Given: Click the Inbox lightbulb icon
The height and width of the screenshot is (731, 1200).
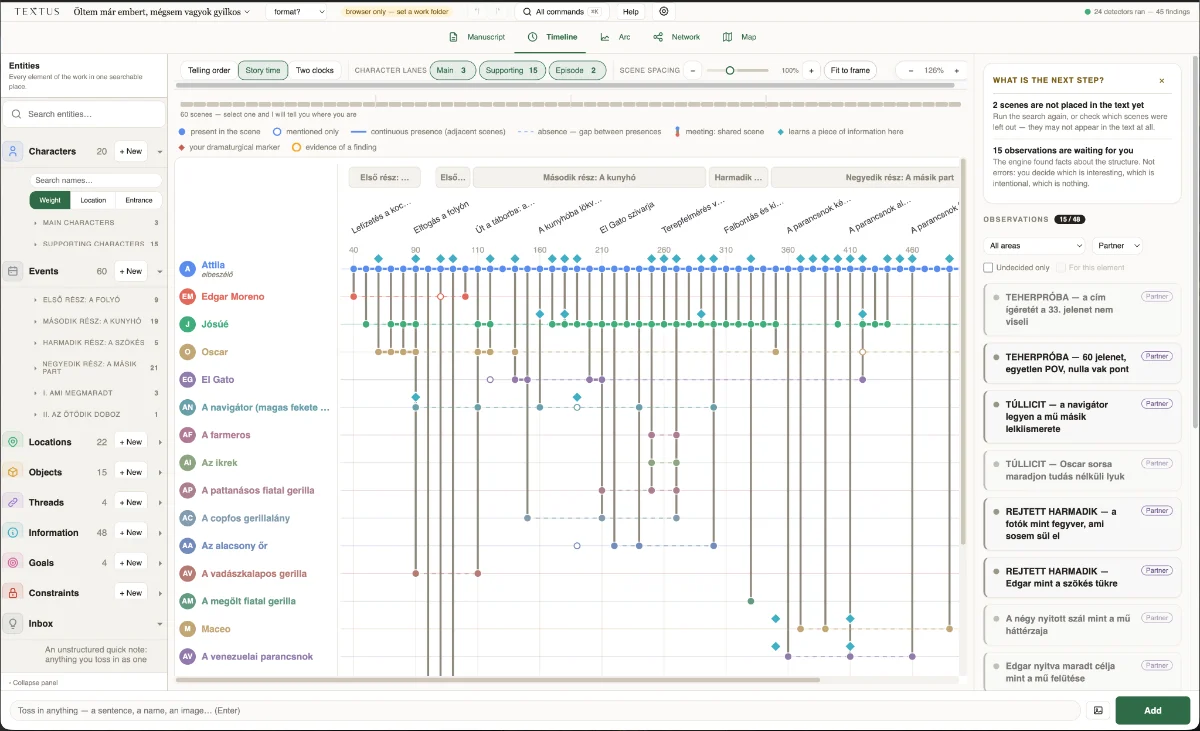Looking at the screenshot, I should pos(13,623).
